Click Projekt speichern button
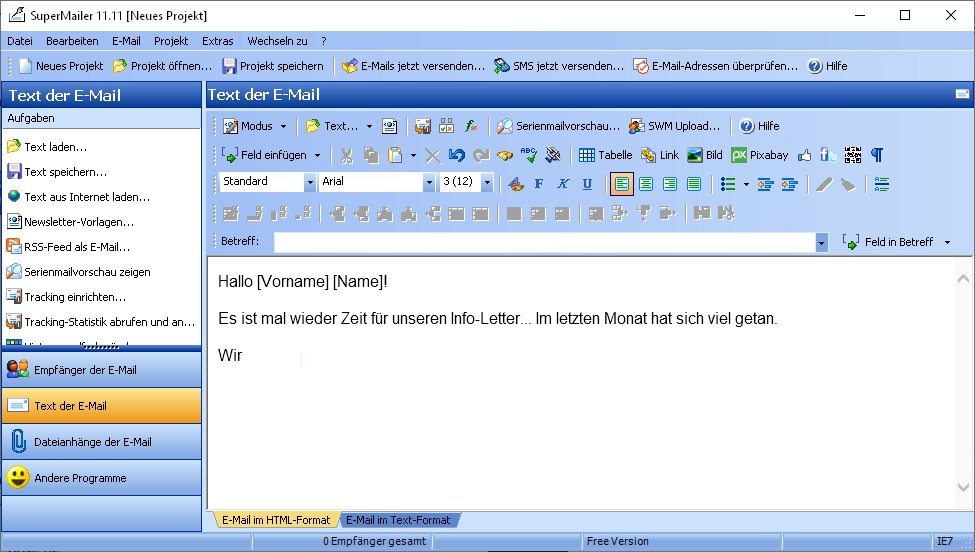This screenshot has width=975, height=552. [273, 66]
